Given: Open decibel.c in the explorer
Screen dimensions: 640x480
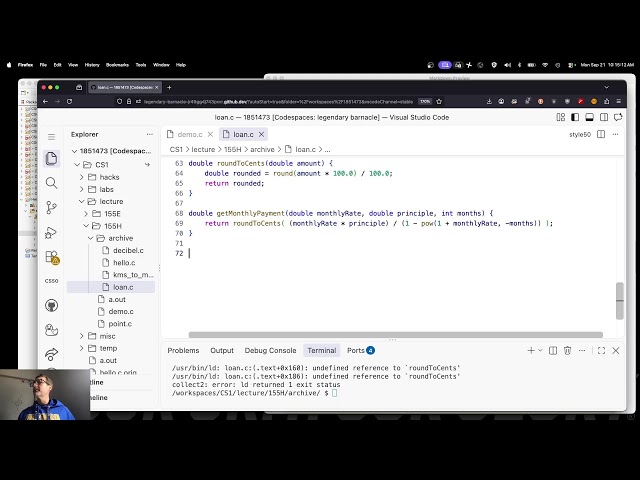Looking at the screenshot, I should tap(128, 251).
